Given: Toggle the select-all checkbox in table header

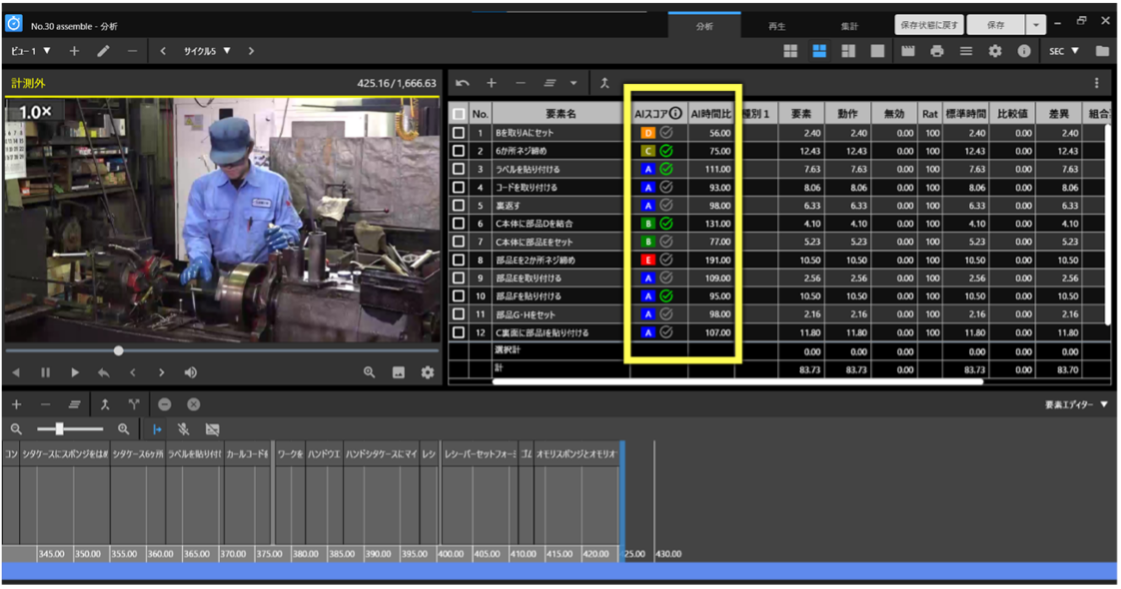Looking at the screenshot, I should (459, 114).
